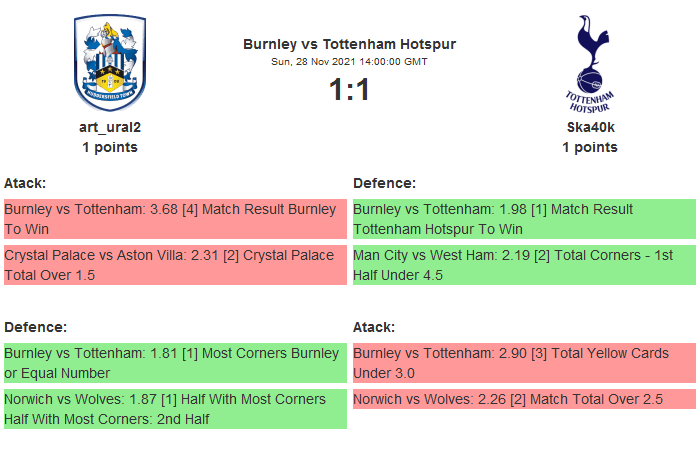Open art_ural2 player profile name
Viewport: 700px width, 460px height.
tap(110, 127)
